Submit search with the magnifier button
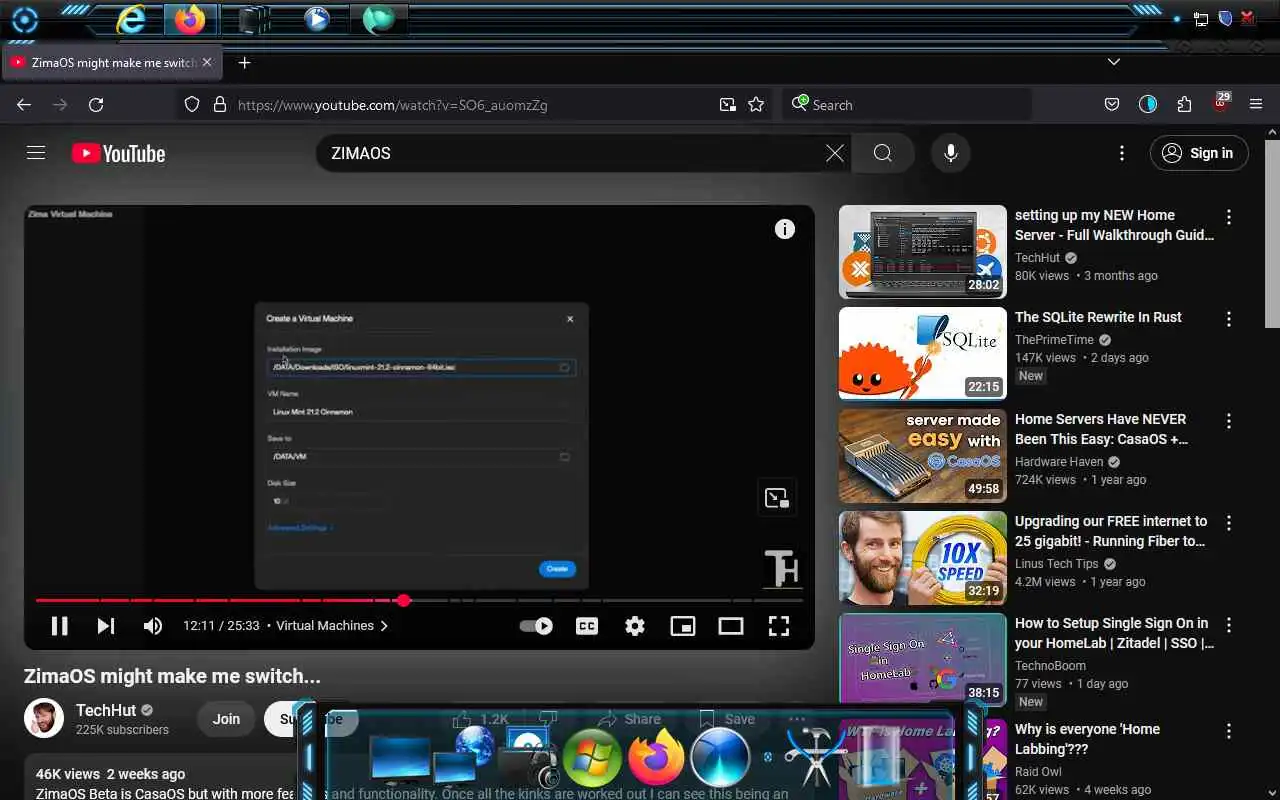The width and height of the screenshot is (1280, 800). (882, 153)
